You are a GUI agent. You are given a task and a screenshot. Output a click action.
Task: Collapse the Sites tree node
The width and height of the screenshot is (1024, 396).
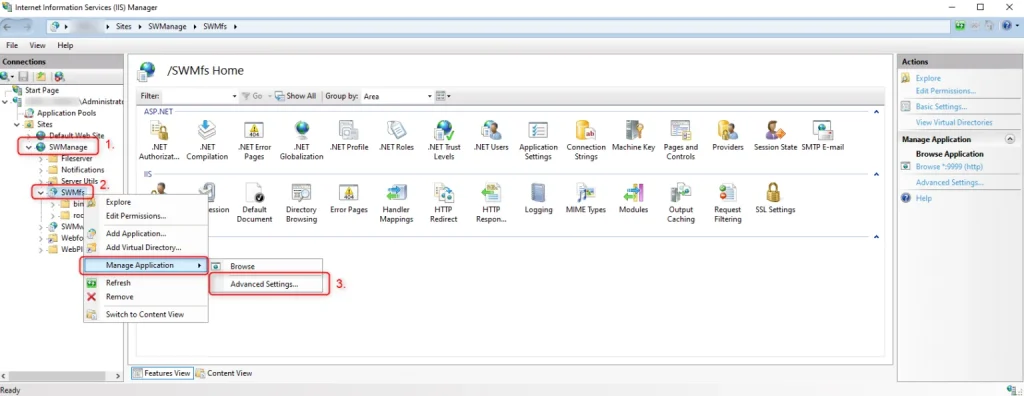point(17,124)
